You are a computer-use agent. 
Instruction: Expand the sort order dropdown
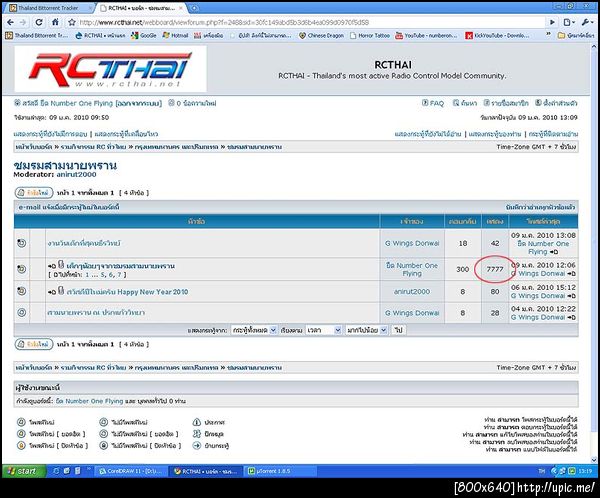coord(367,330)
